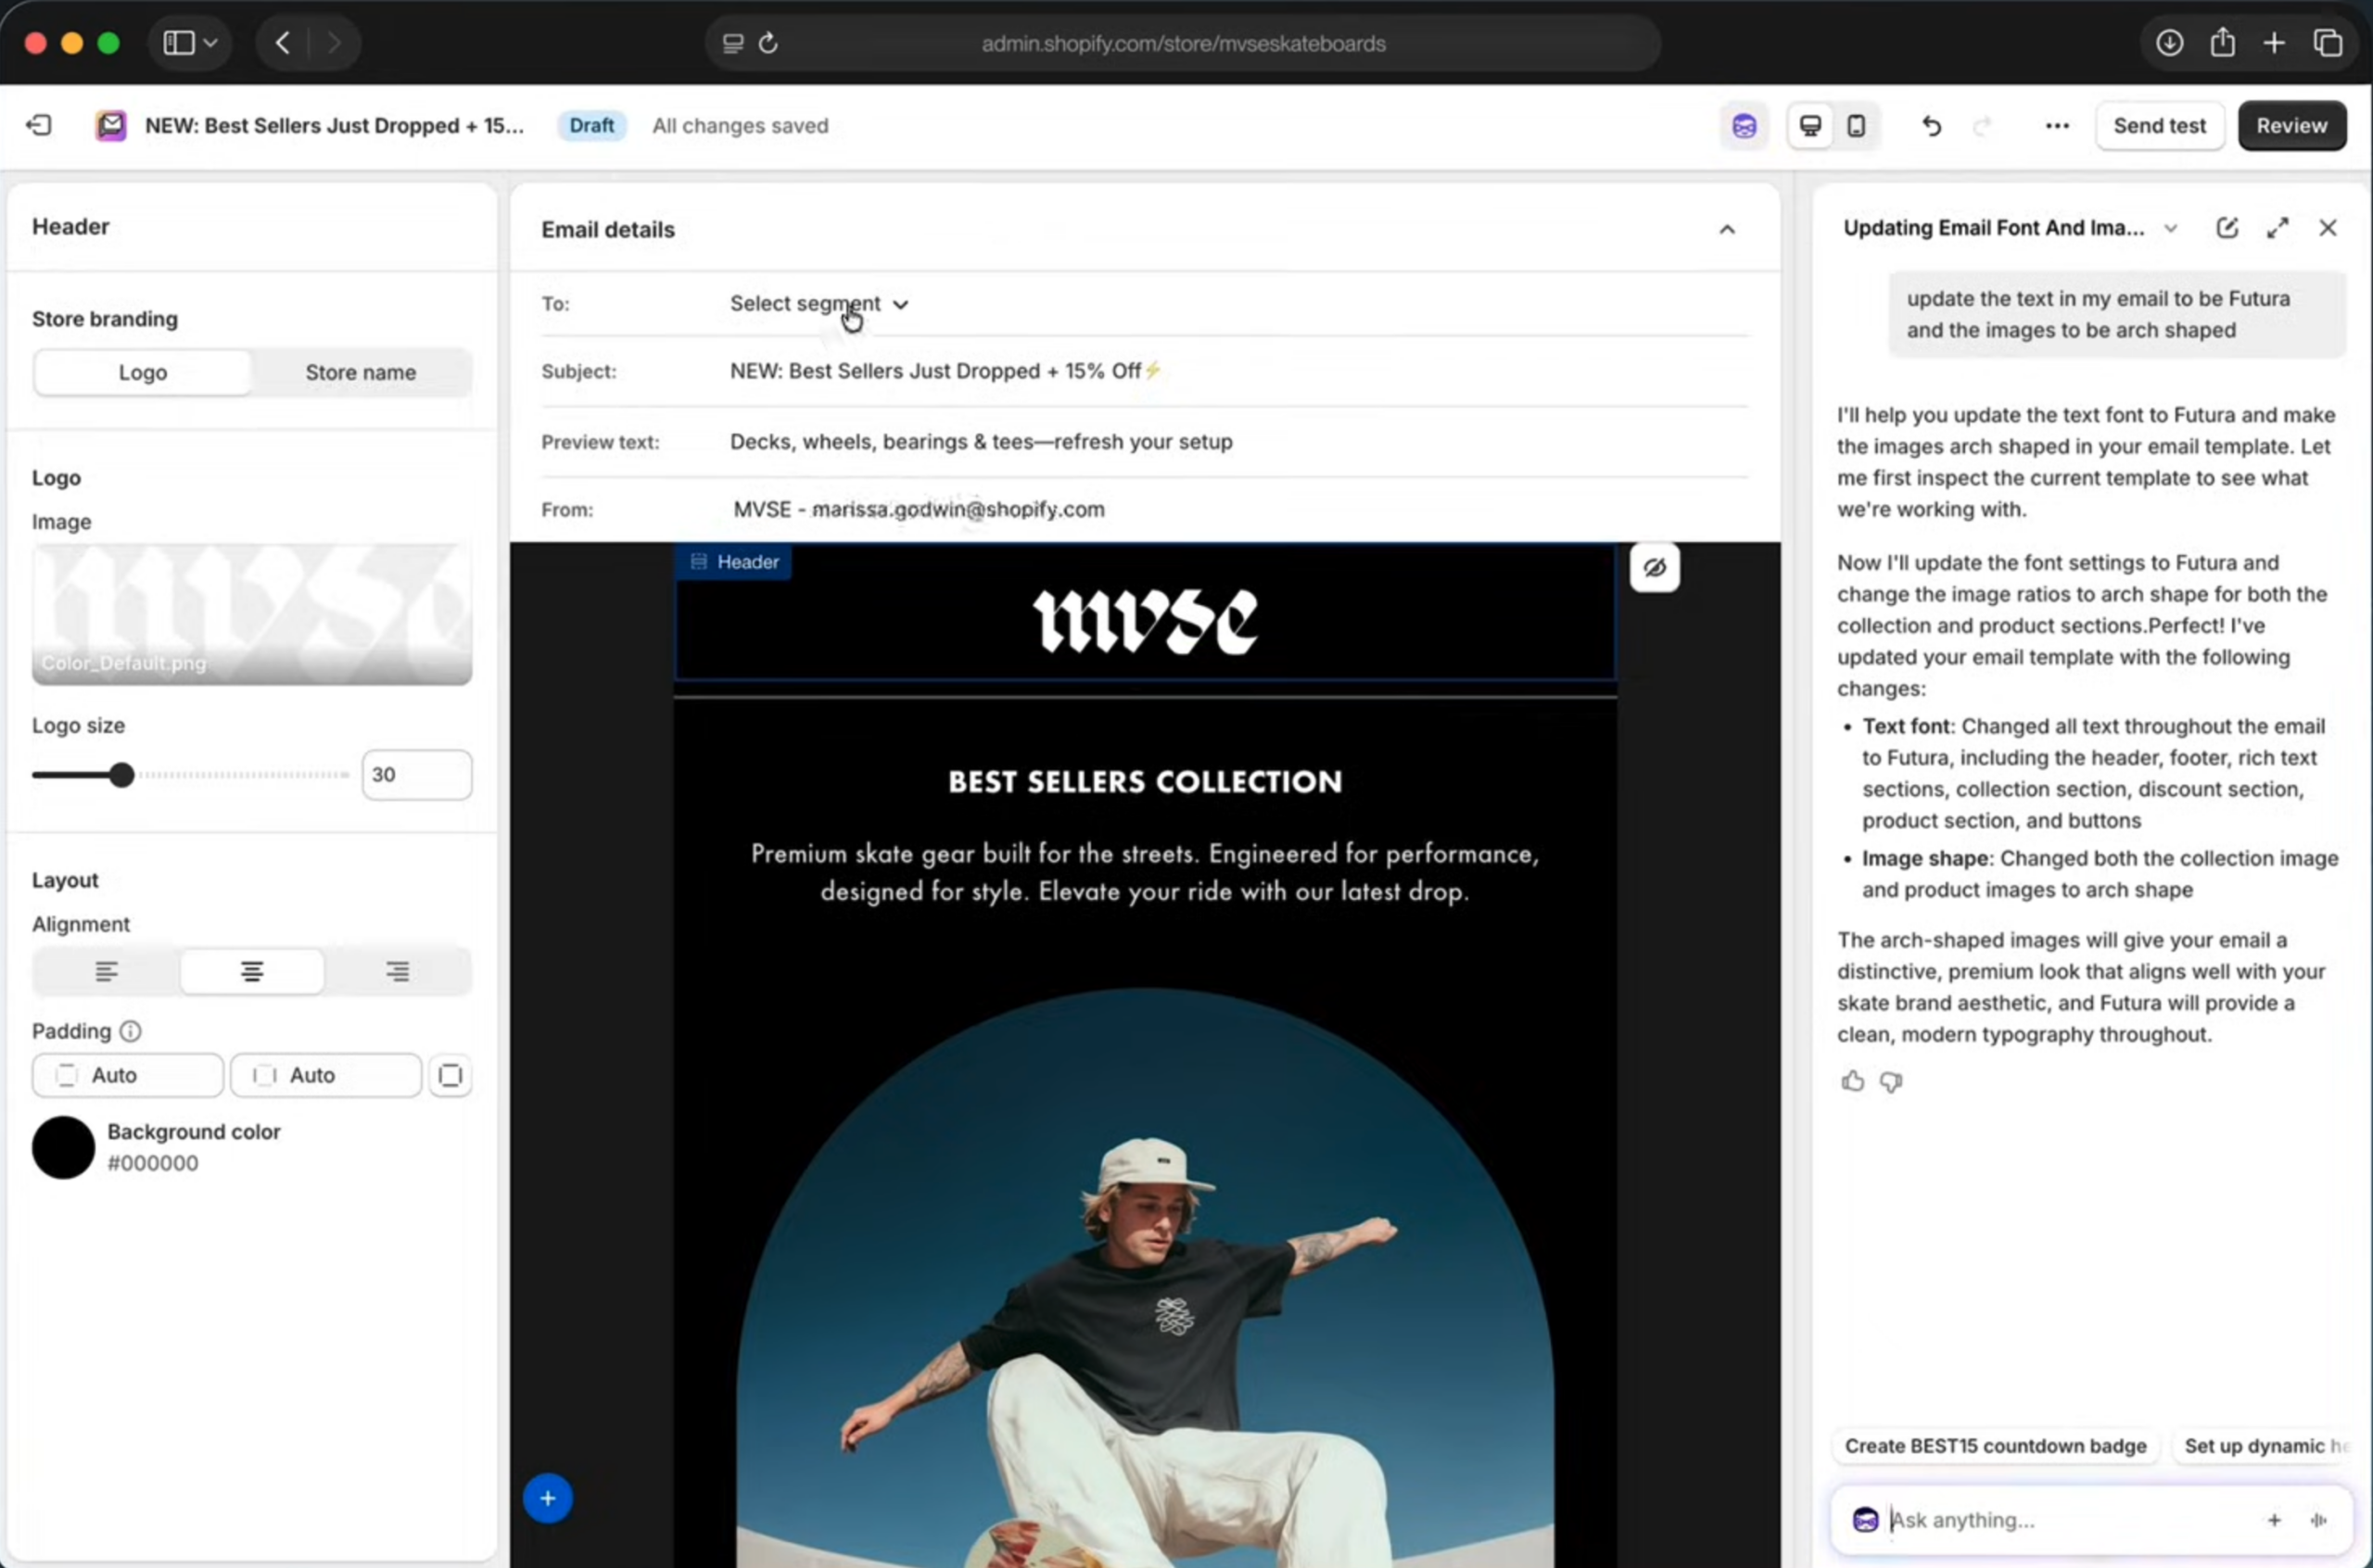
Task: Collapse the Email details section
Action: pyautogui.click(x=1726, y=230)
